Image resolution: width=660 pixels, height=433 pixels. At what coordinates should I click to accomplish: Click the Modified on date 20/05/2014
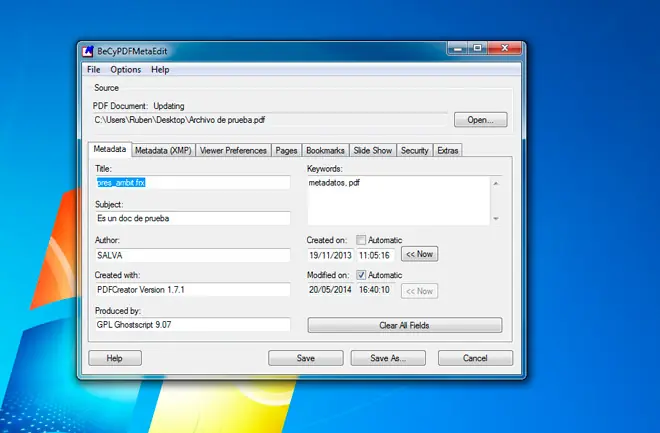330,290
